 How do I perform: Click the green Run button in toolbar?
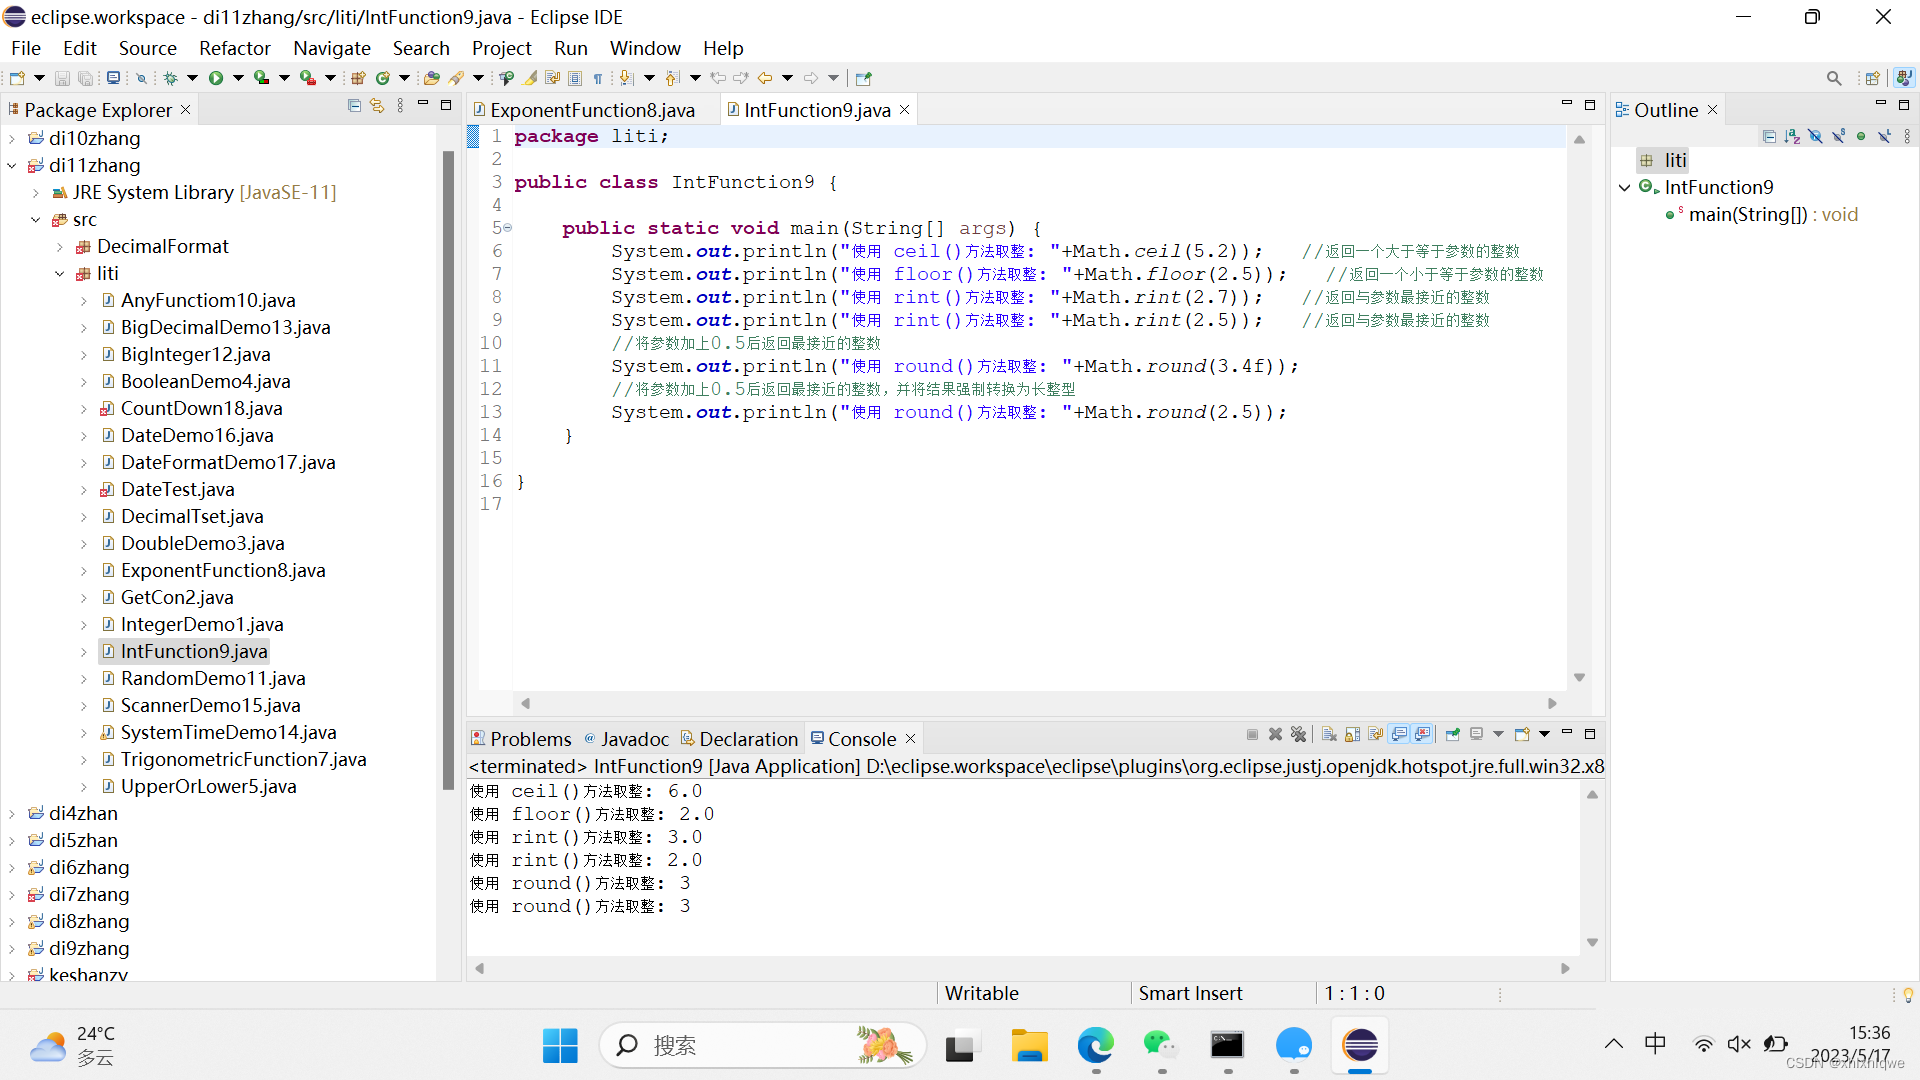coord(216,78)
